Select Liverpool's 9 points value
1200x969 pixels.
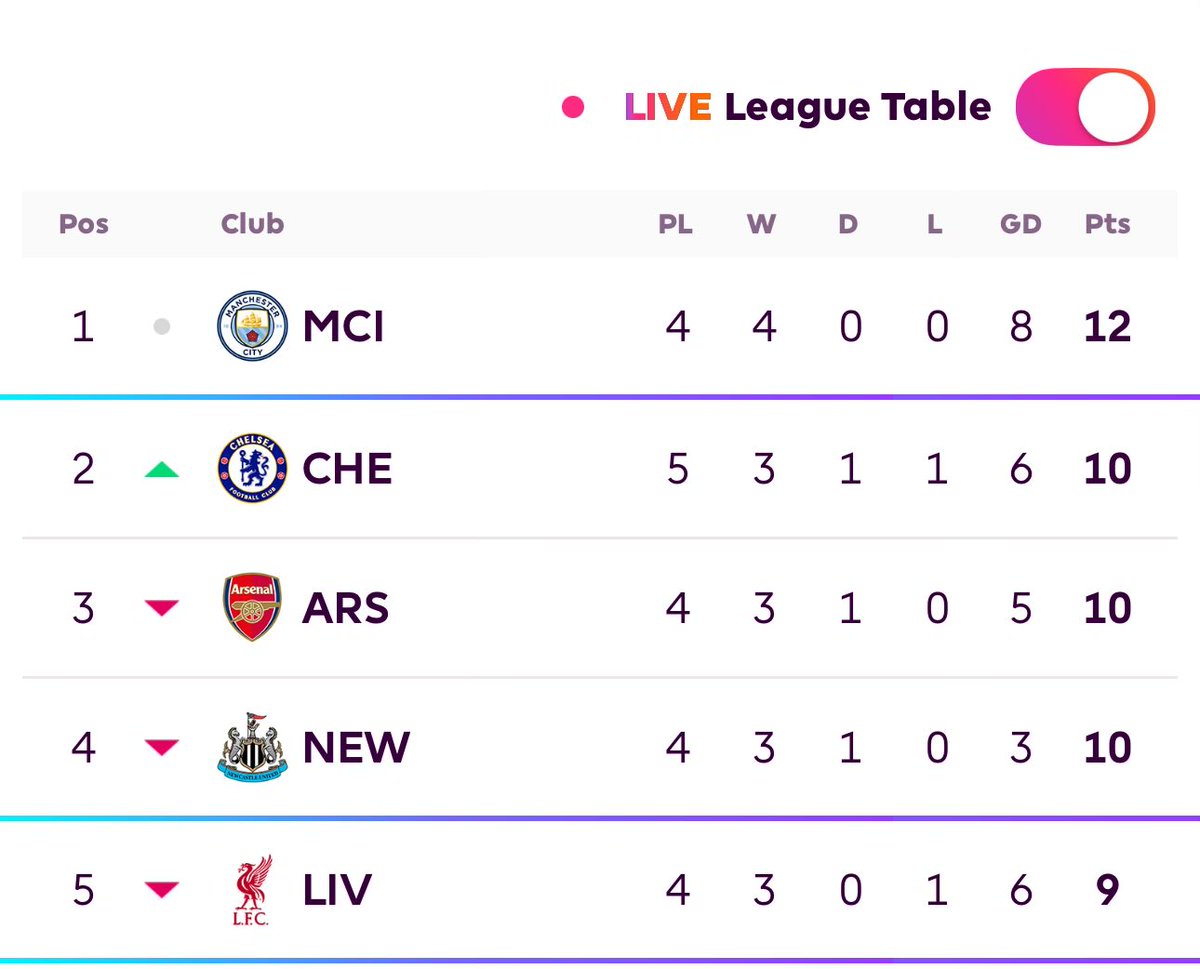click(x=1107, y=889)
